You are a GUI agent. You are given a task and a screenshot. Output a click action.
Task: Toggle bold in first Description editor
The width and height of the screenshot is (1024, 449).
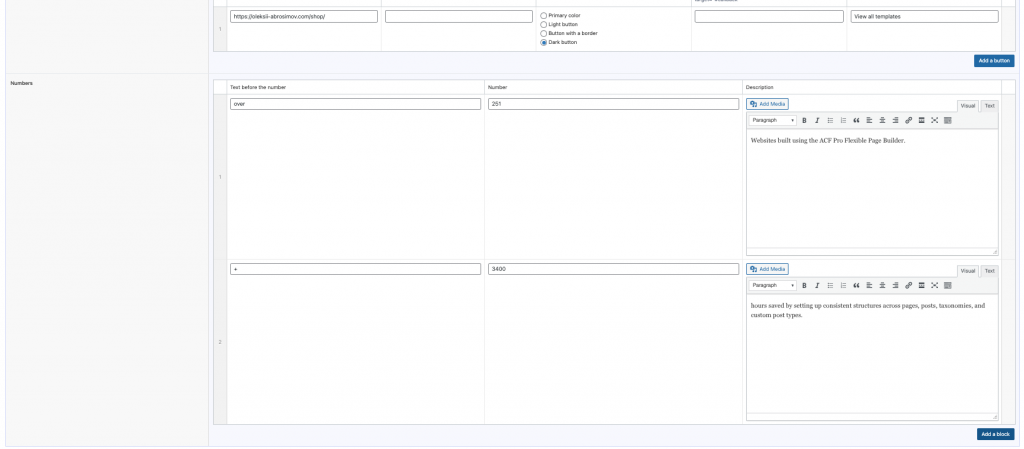(804, 121)
